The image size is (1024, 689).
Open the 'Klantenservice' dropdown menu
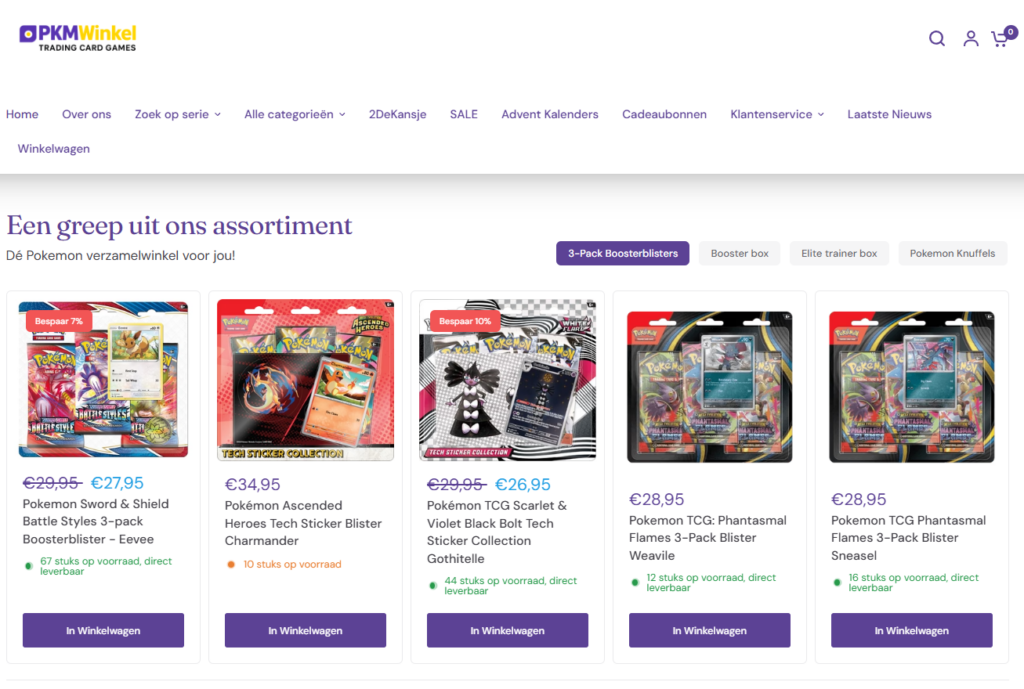(777, 114)
